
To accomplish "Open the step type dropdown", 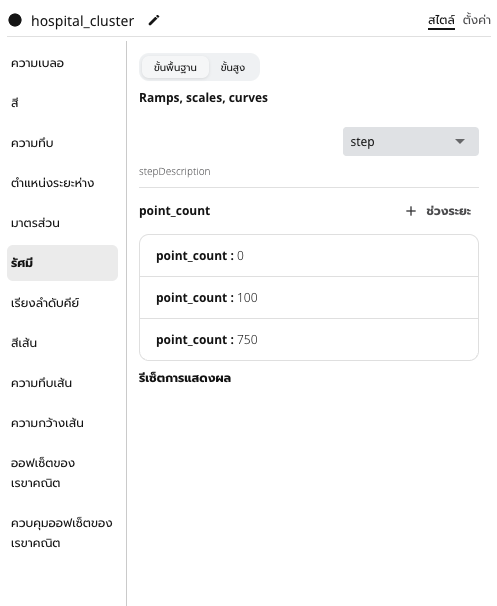I will pos(410,141).
